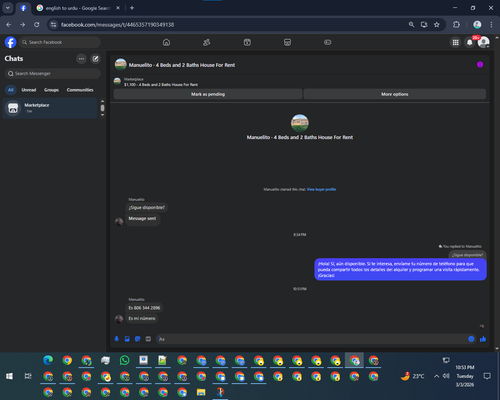Click the blue Spanish reply message bubble
Viewport: 500px width, 400px height.
[x=400, y=269]
